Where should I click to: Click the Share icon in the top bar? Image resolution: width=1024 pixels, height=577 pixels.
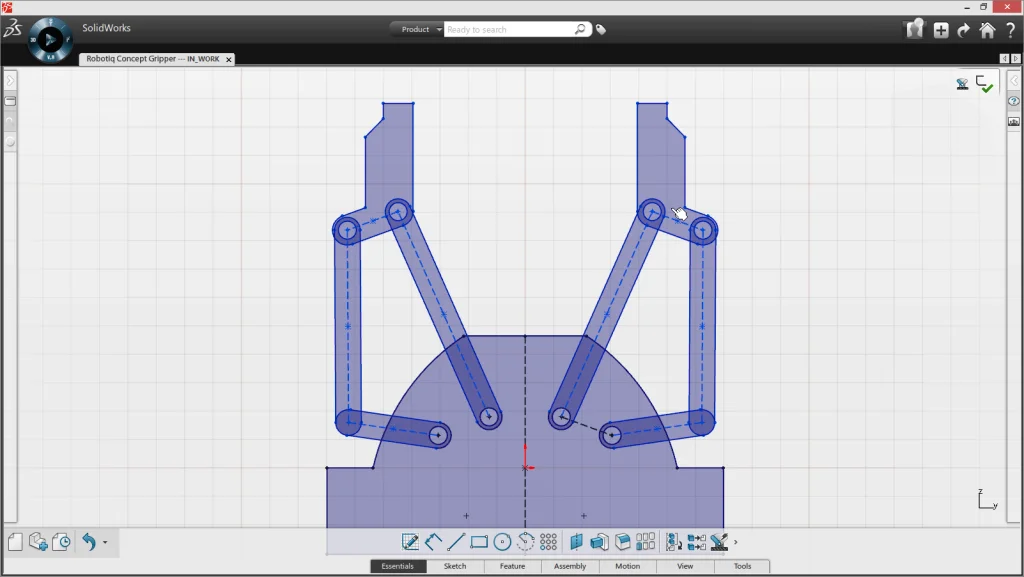[x=913, y=29]
